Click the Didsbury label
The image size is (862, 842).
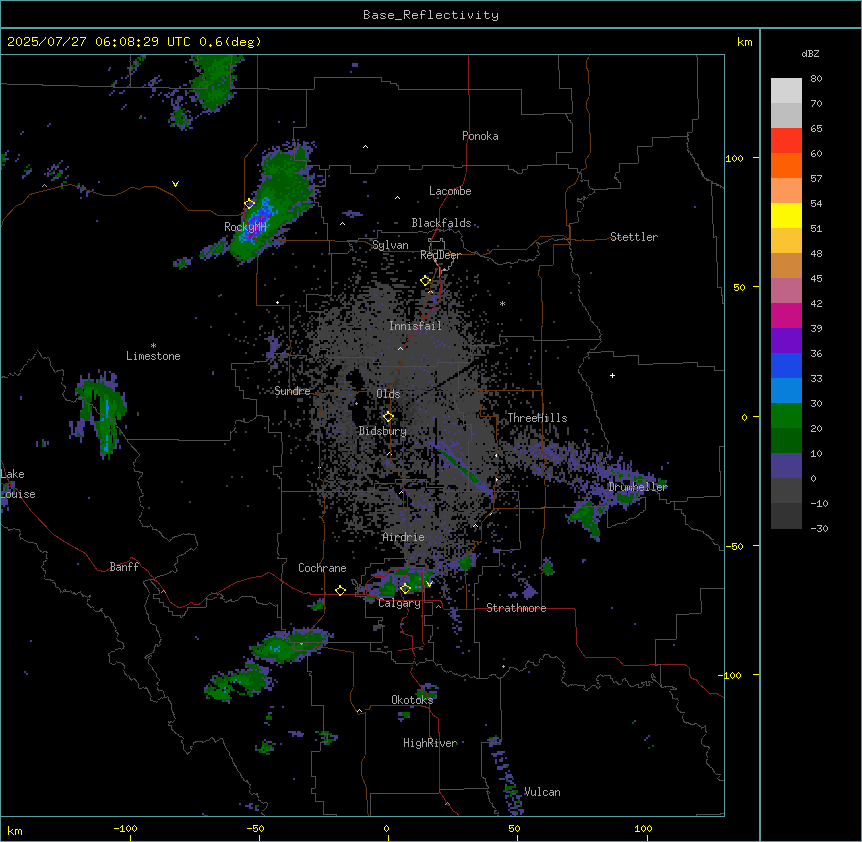pos(383,431)
